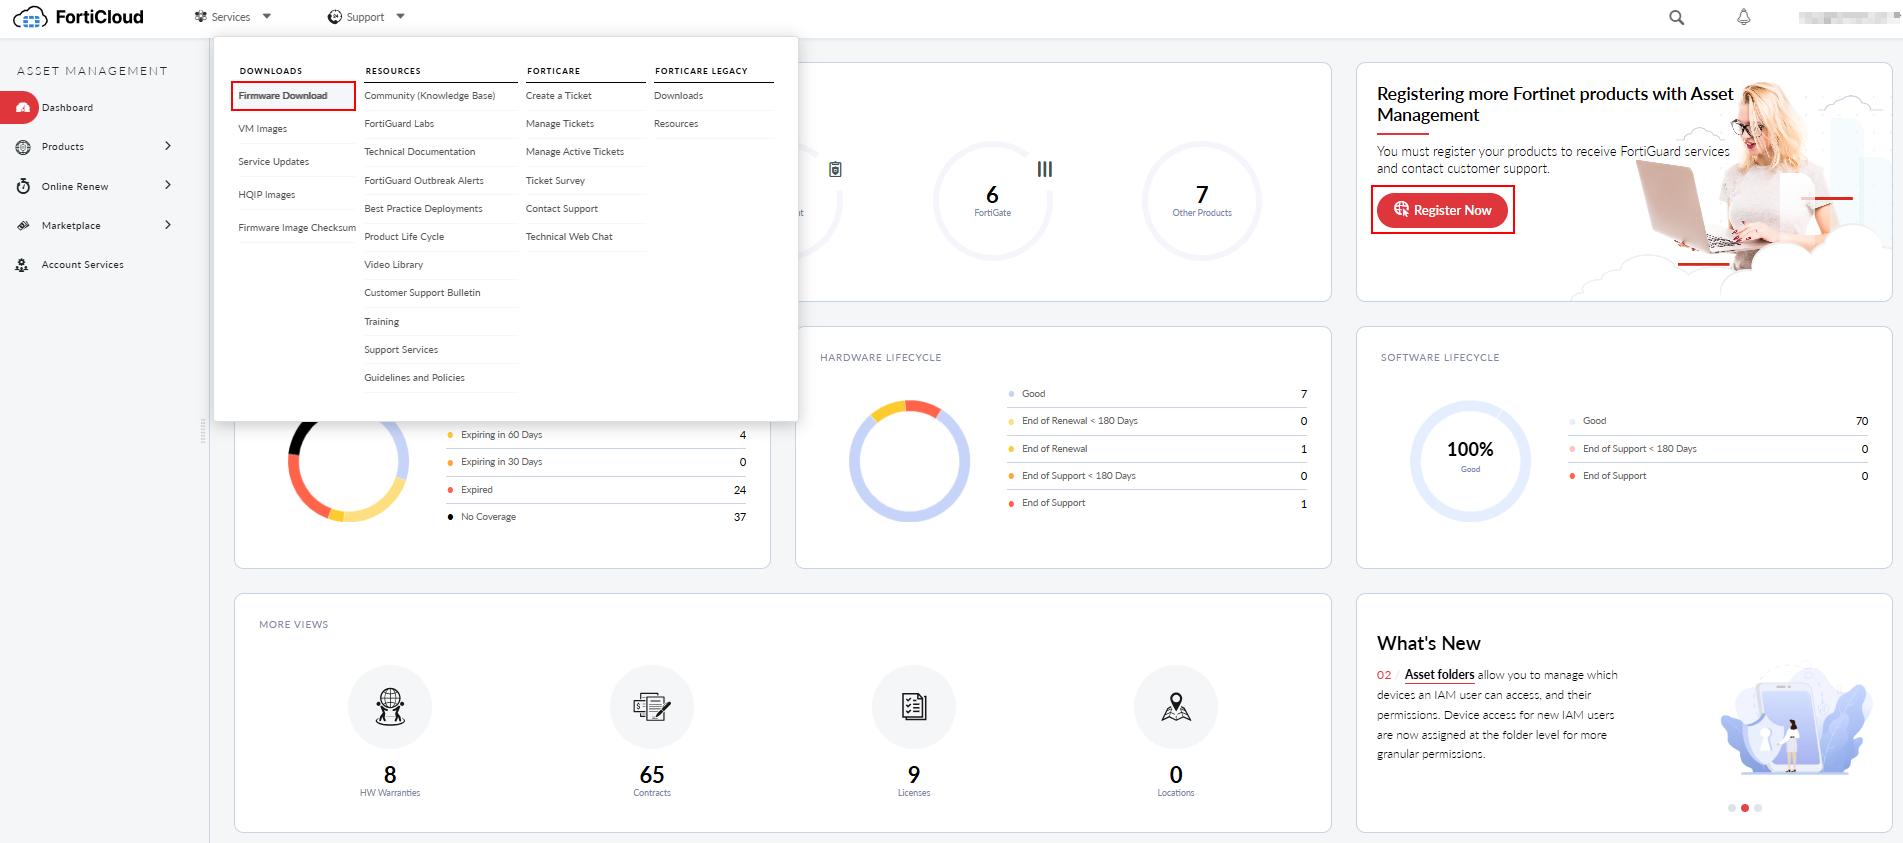Open the search magnifier icon

pos(1677,17)
